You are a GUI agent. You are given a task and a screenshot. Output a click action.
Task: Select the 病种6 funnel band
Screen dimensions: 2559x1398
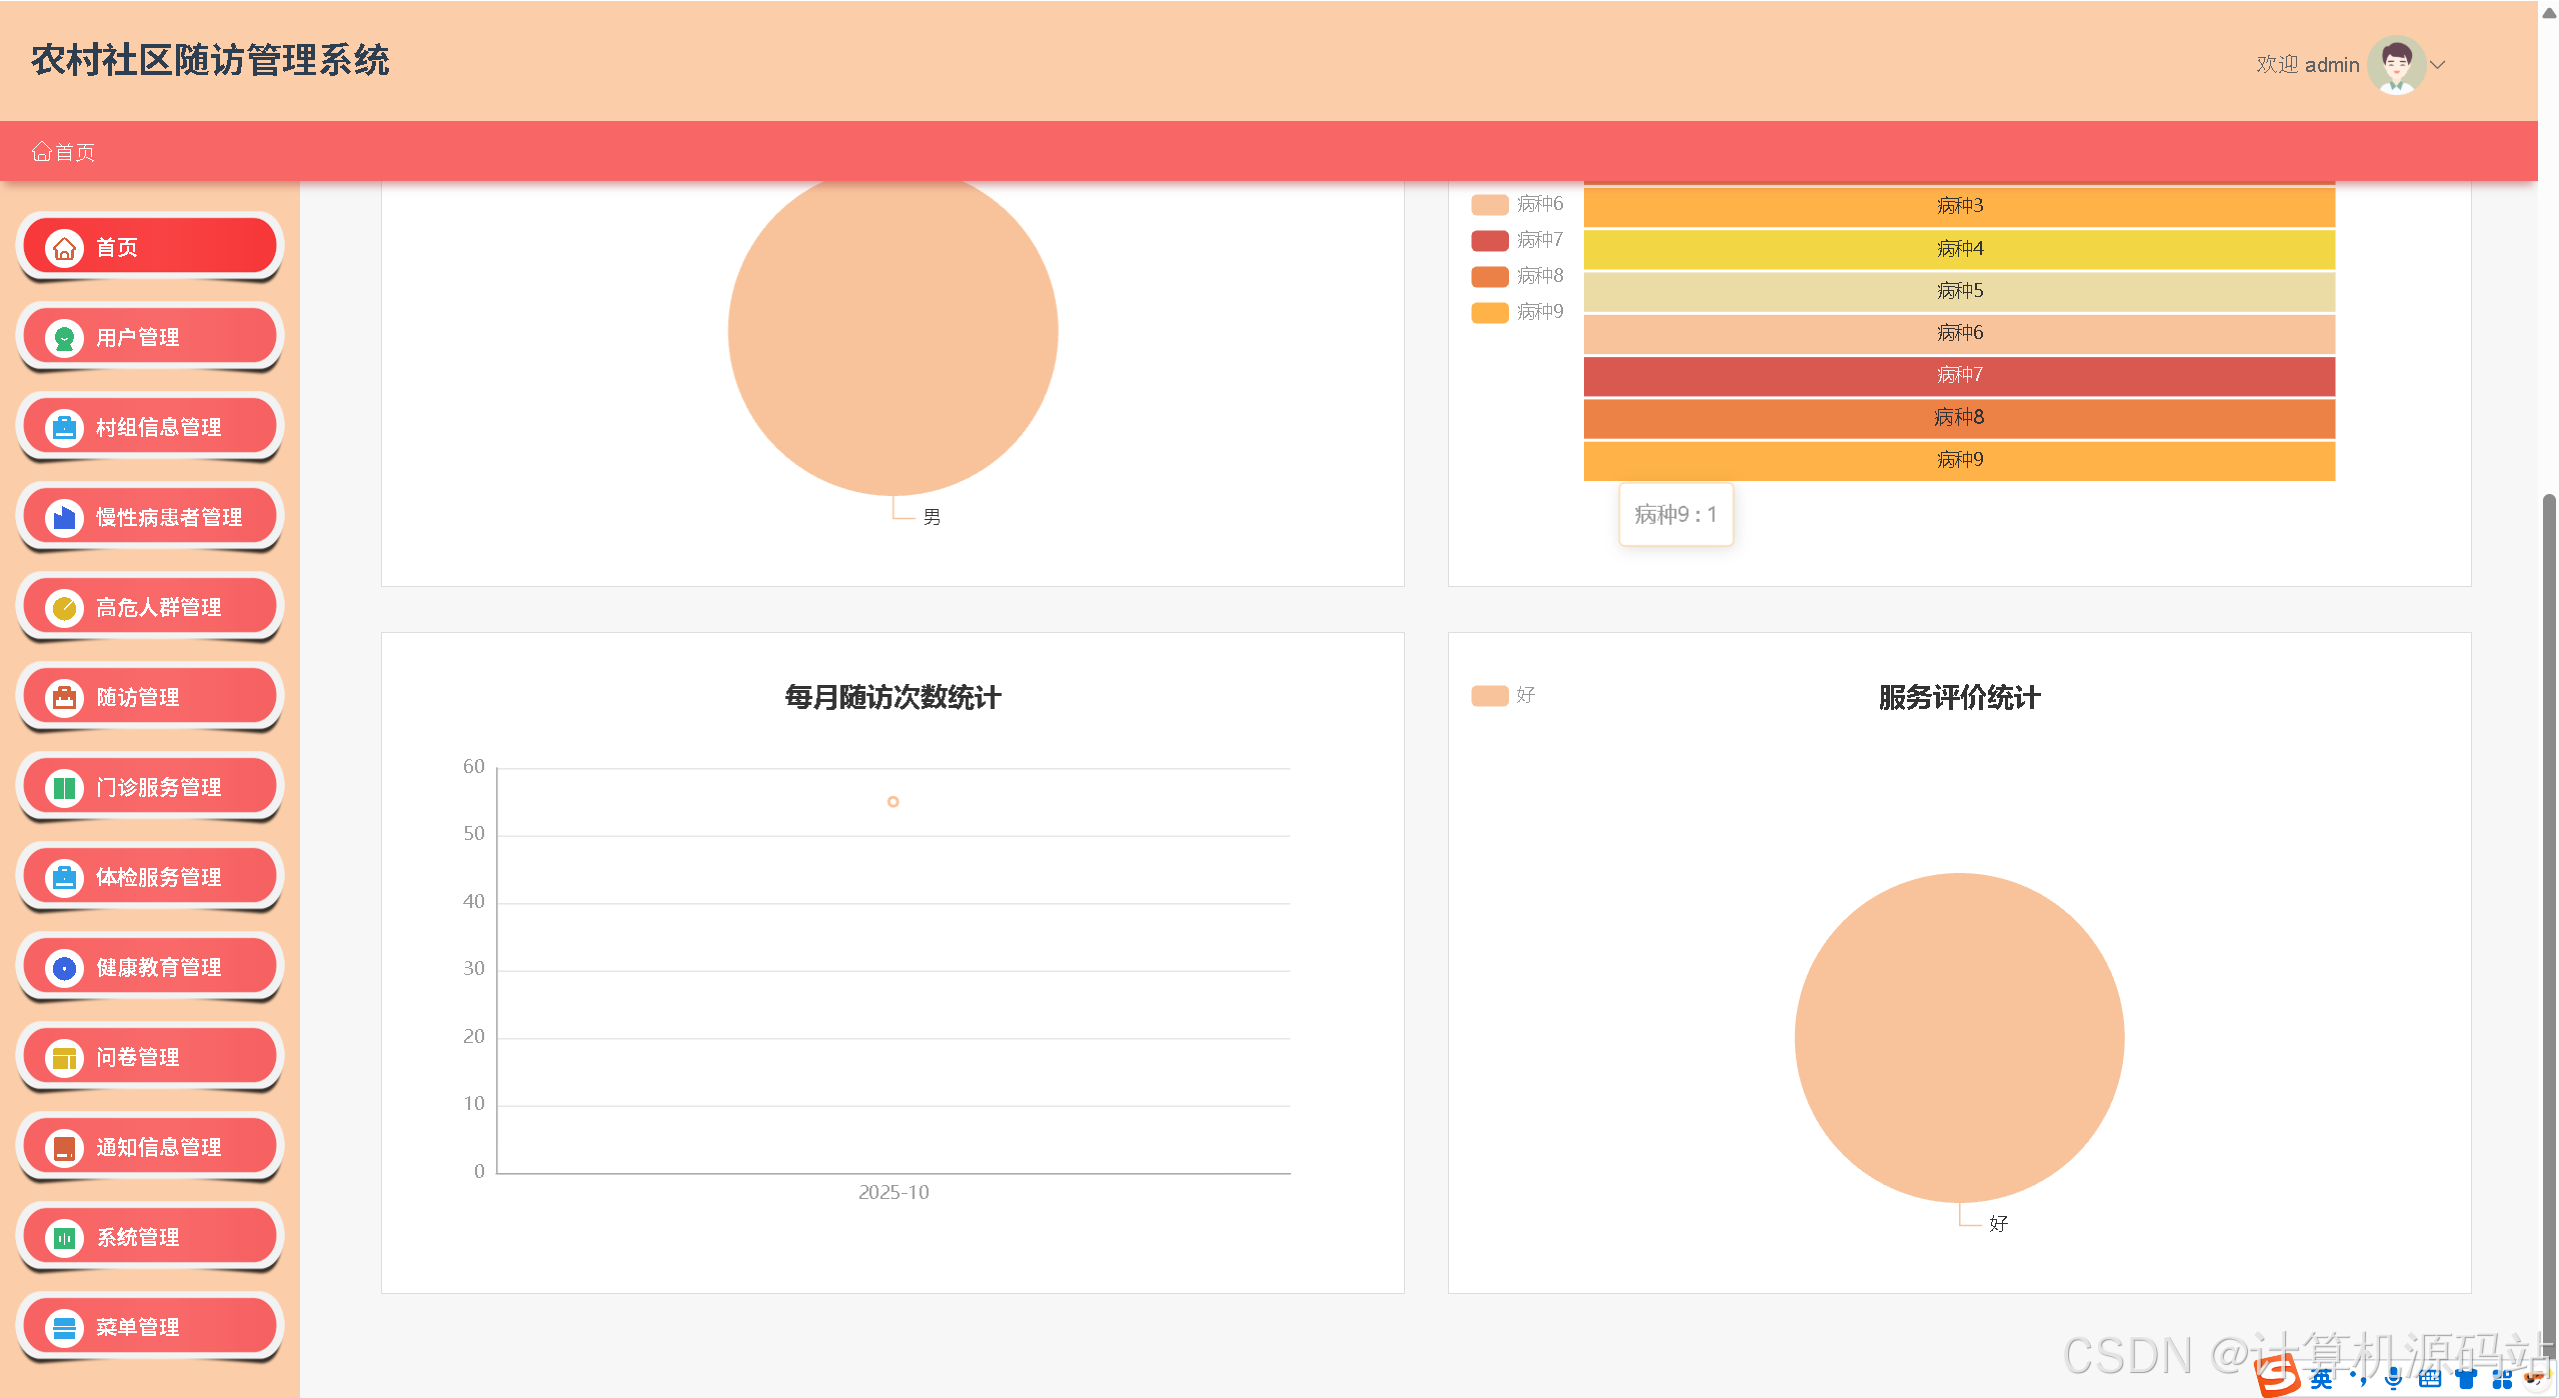1959,333
